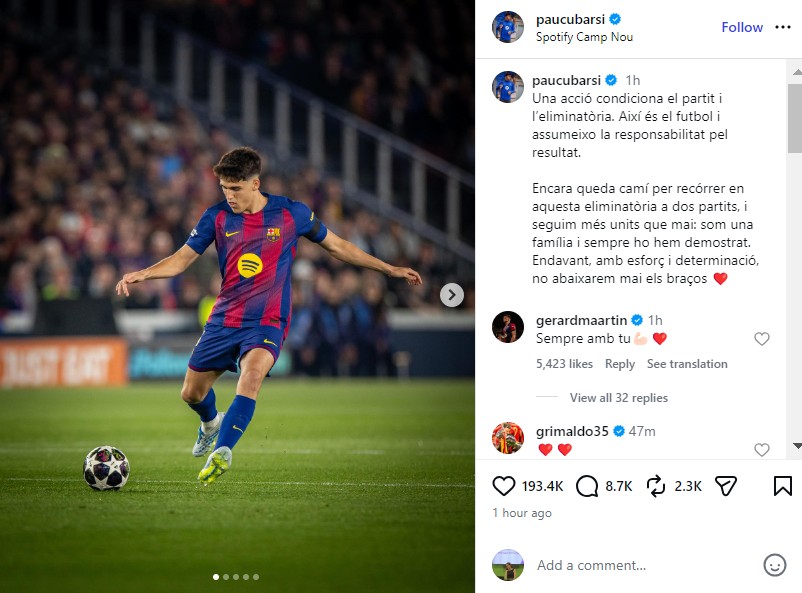802x593 pixels.
Task: Like gerardmaartin's comment
Action: pyautogui.click(x=762, y=339)
